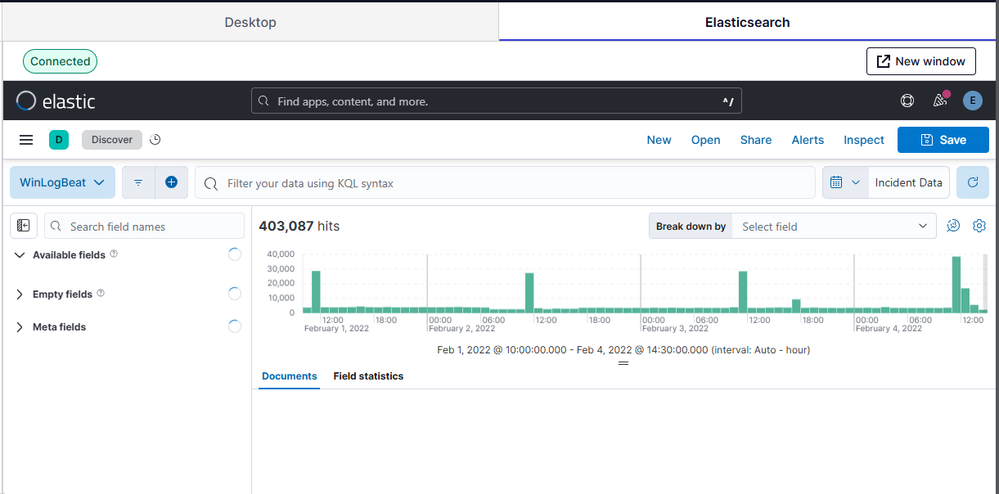Expand the Available fields section
999x494 pixels.
coord(20,255)
